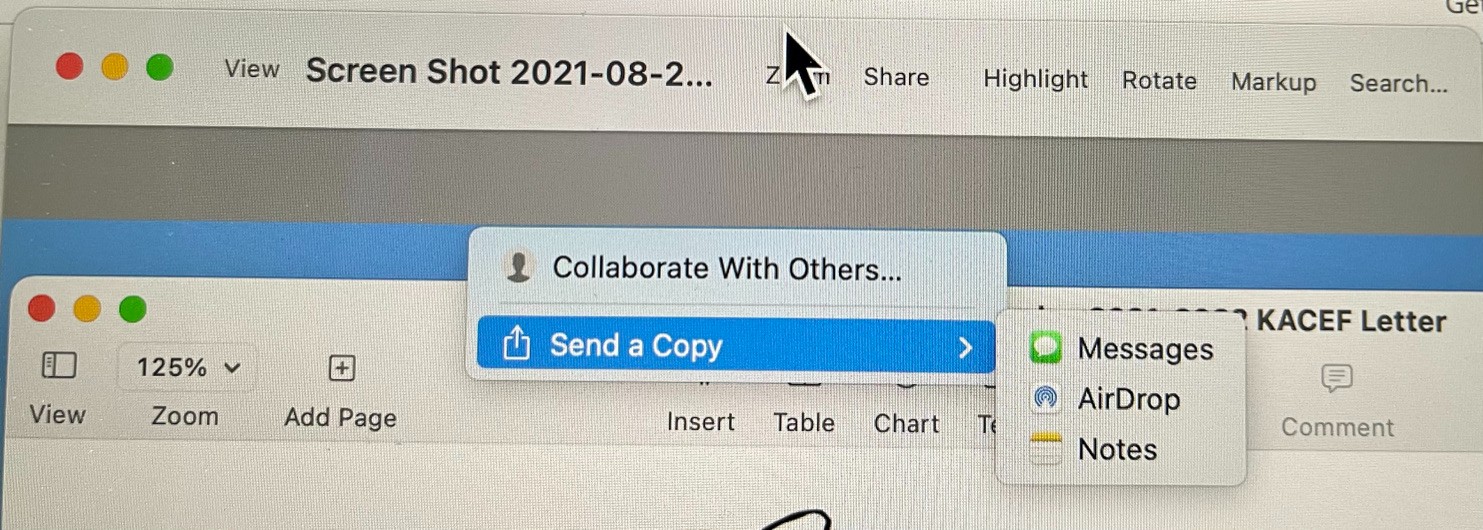
Task: Click Rotate in the Preview toolbar
Action: (x=1159, y=80)
